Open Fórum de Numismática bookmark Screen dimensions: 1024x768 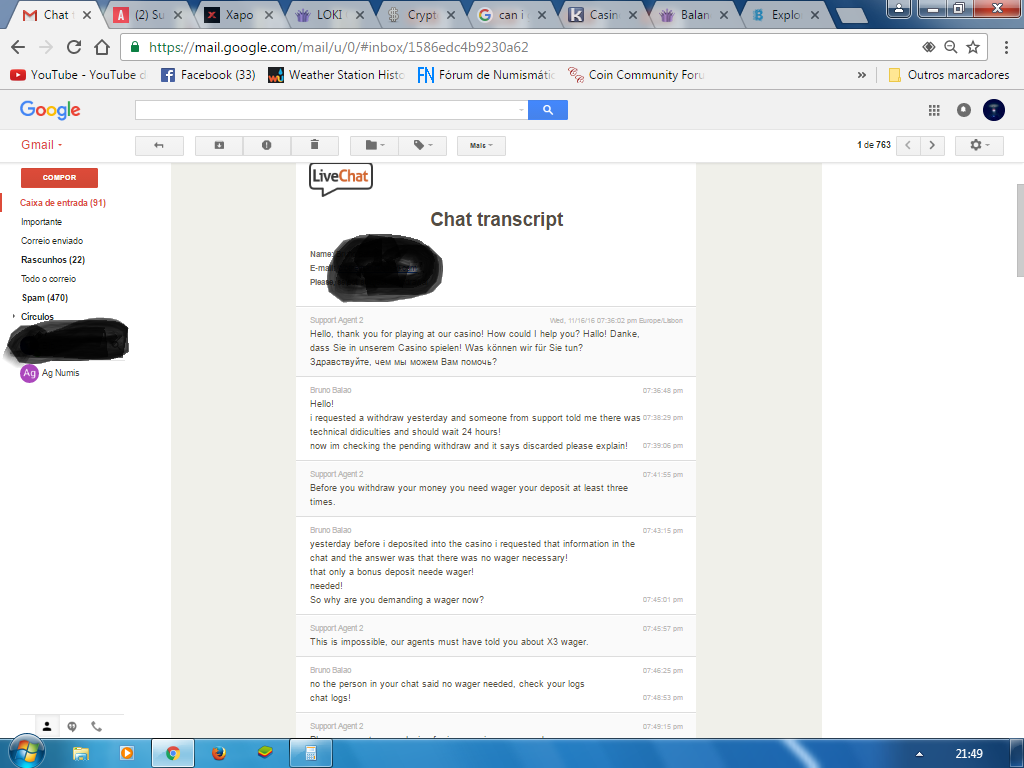point(486,75)
